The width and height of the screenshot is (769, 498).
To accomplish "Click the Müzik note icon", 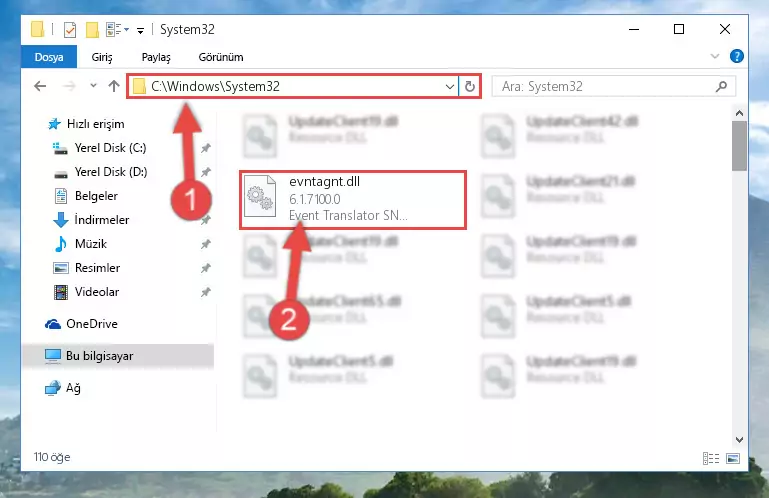I will tap(61, 244).
